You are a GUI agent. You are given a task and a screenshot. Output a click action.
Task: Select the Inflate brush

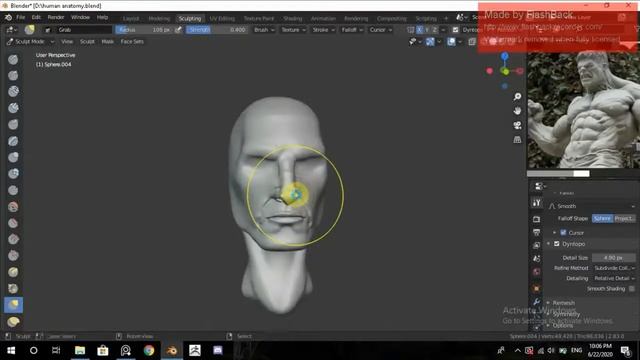tap(13, 158)
